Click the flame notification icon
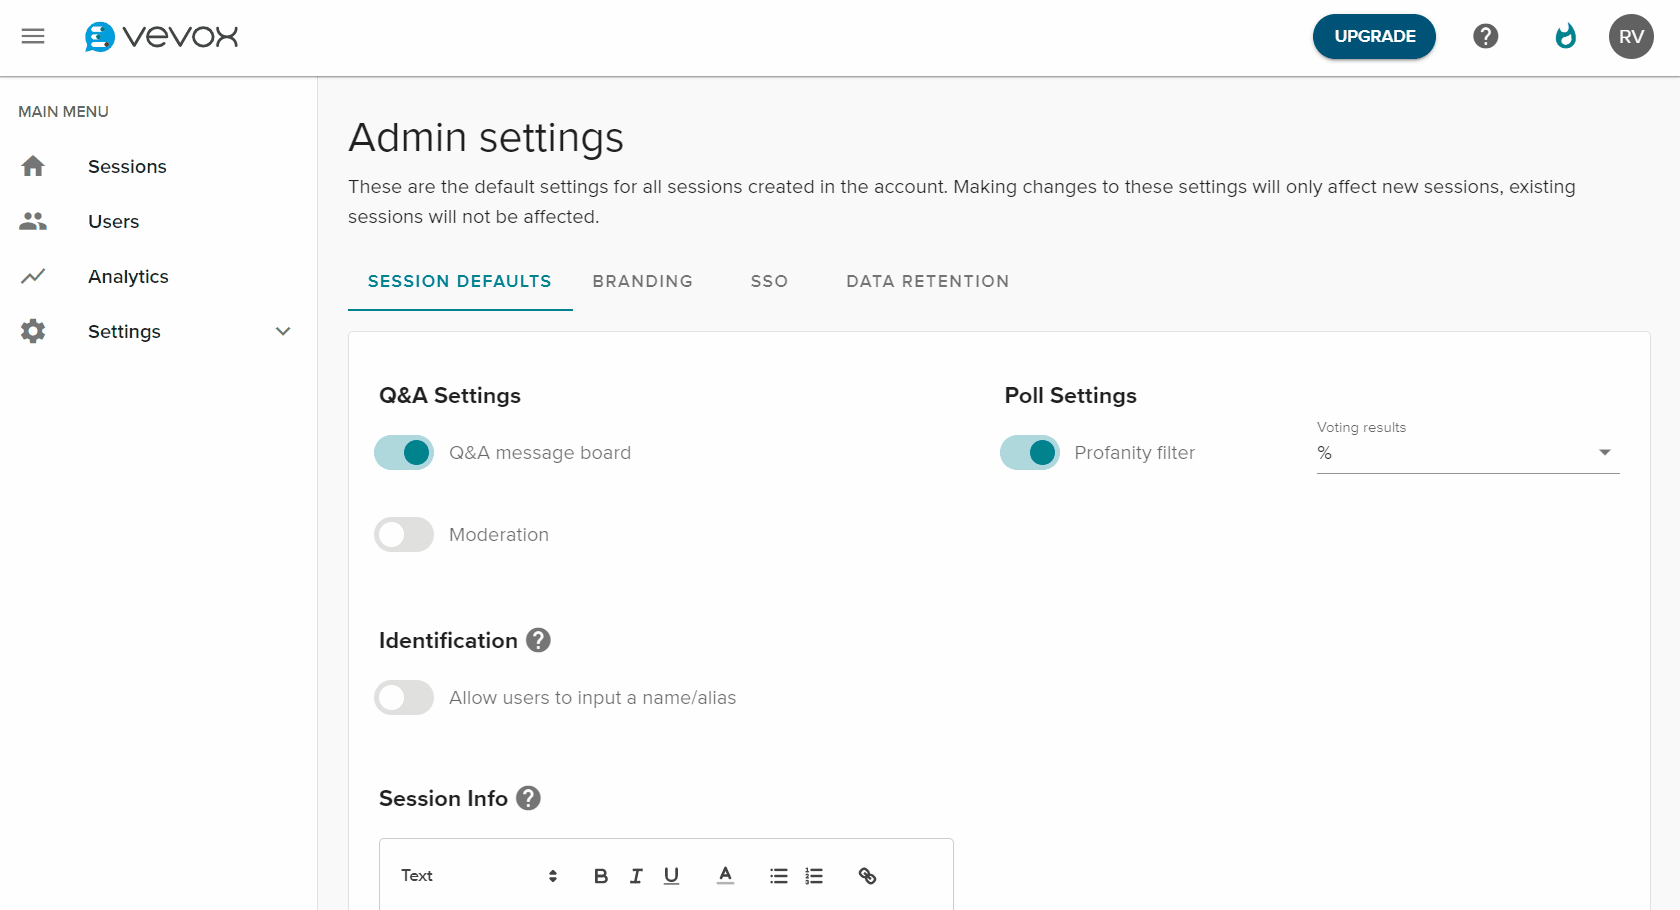This screenshot has width=1680, height=910. tap(1565, 36)
